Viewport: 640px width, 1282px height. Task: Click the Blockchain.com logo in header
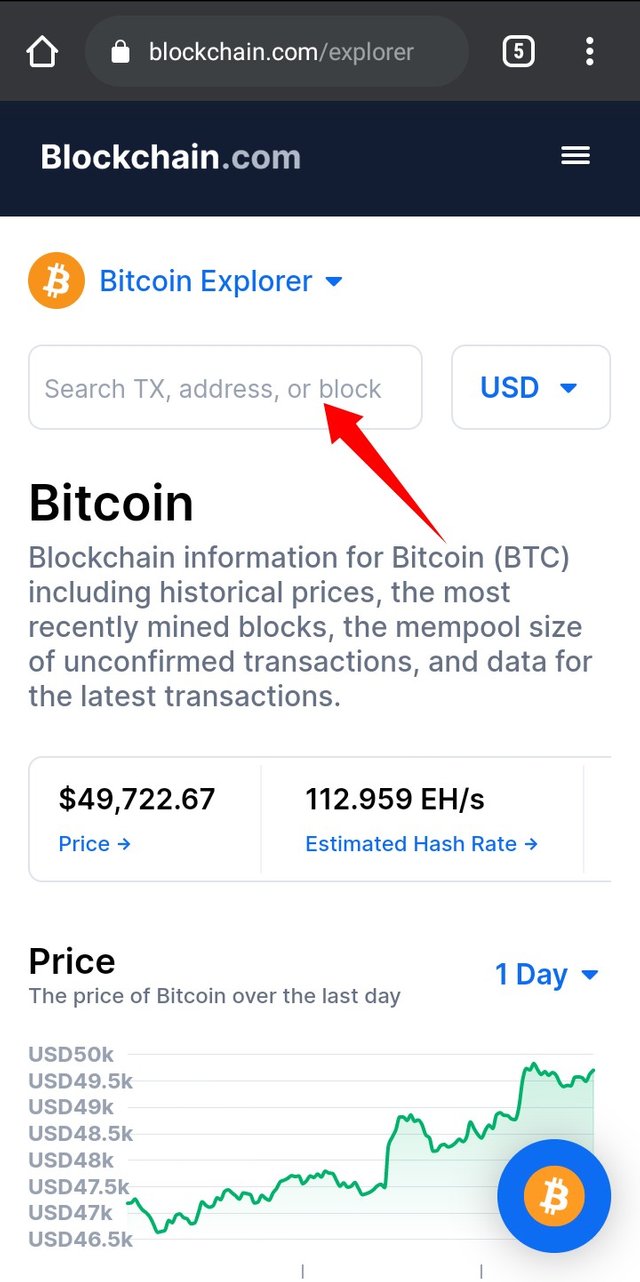[x=170, y=157]
